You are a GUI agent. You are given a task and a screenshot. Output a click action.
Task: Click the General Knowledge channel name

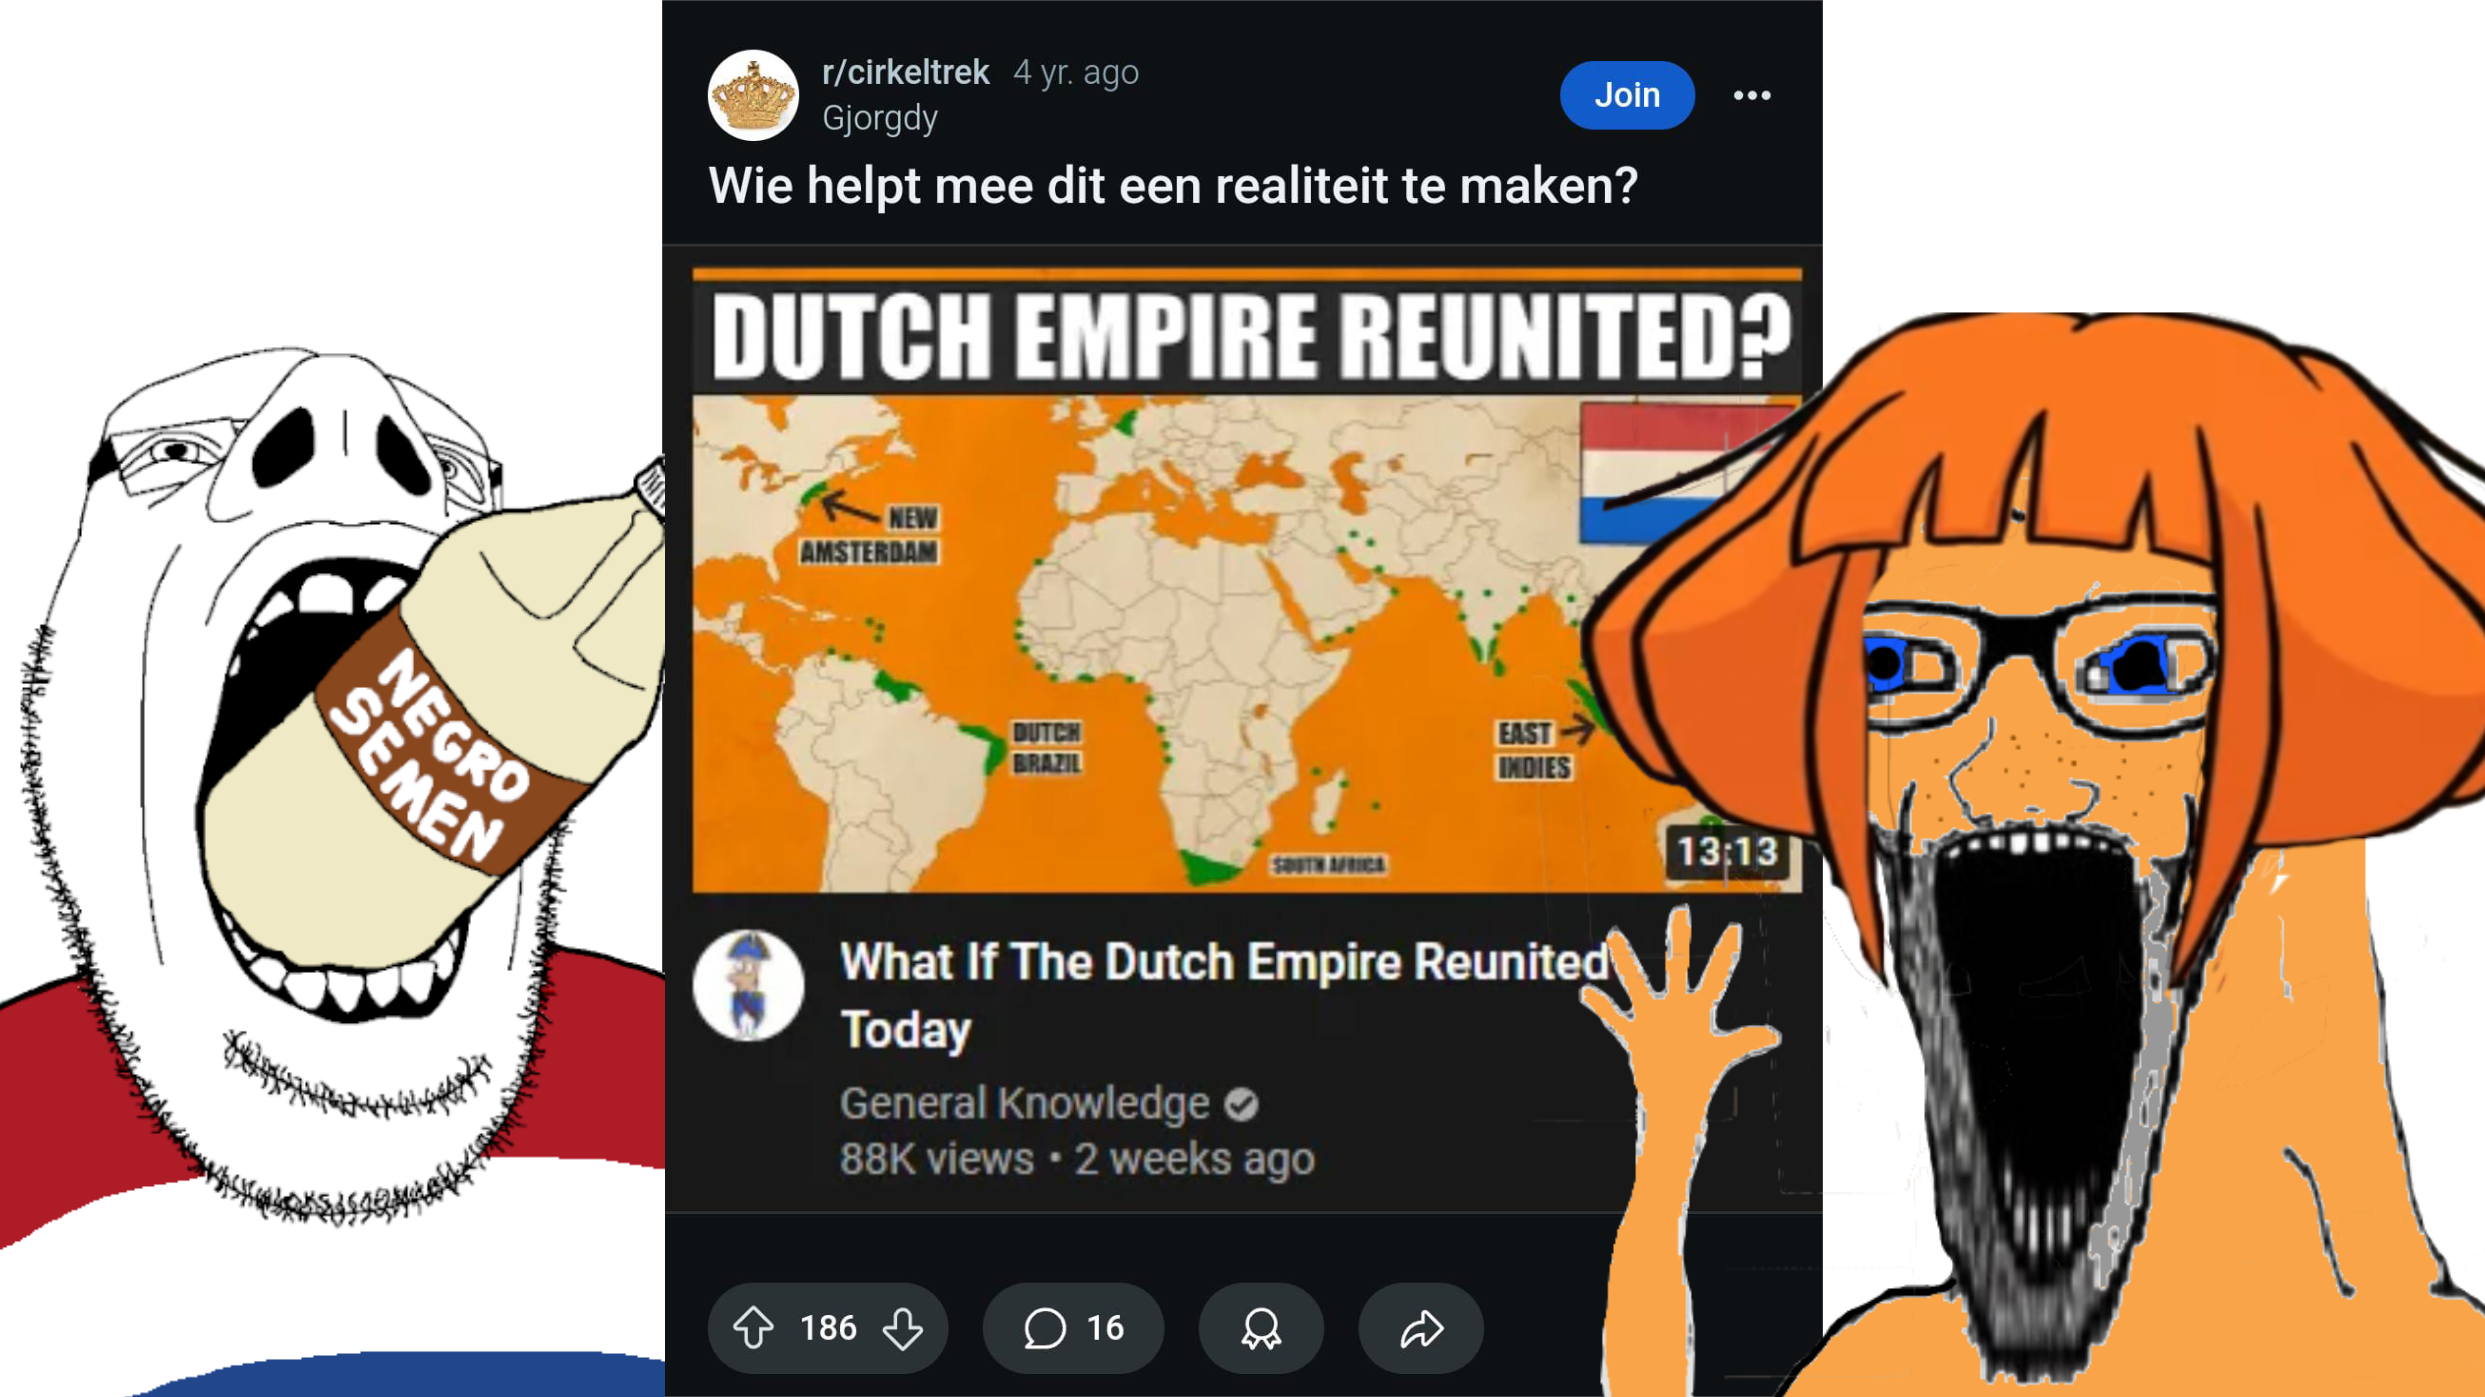tap(1025, 1103)
